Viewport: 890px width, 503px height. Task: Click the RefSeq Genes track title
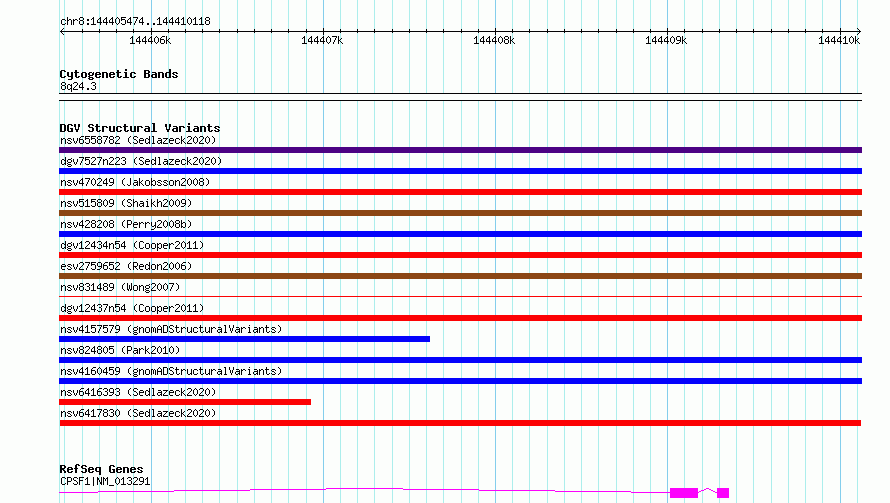pyautogui.click(x=101, y=469)
